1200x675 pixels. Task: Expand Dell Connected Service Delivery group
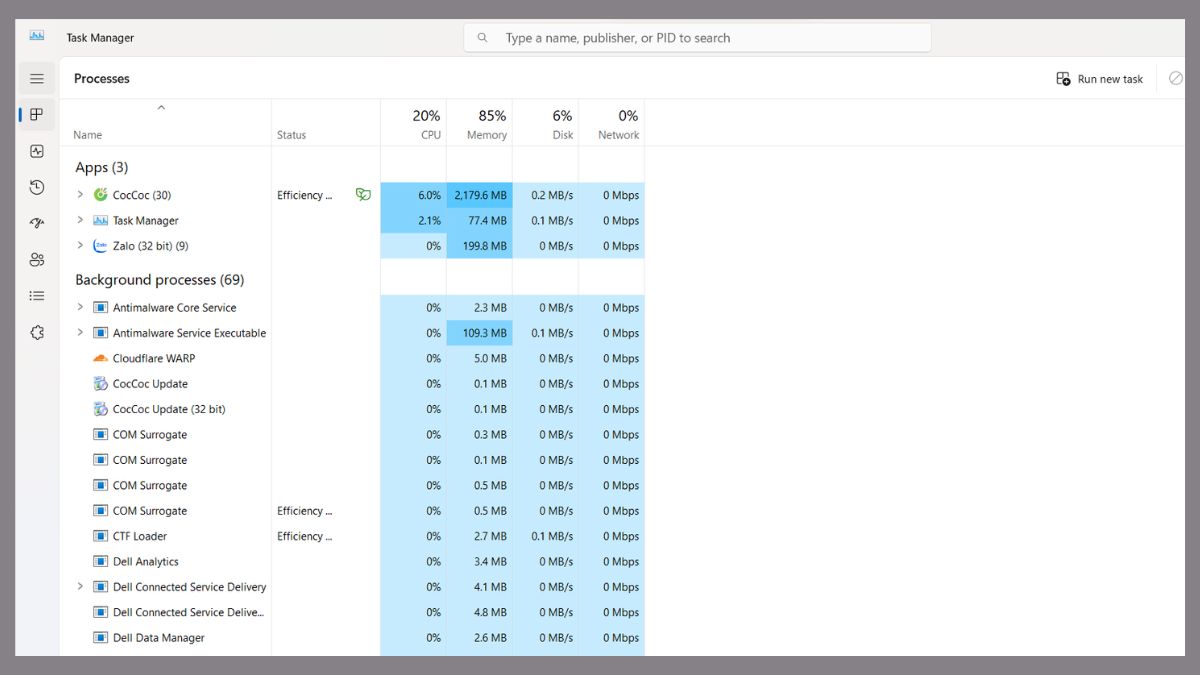point(80,587)
